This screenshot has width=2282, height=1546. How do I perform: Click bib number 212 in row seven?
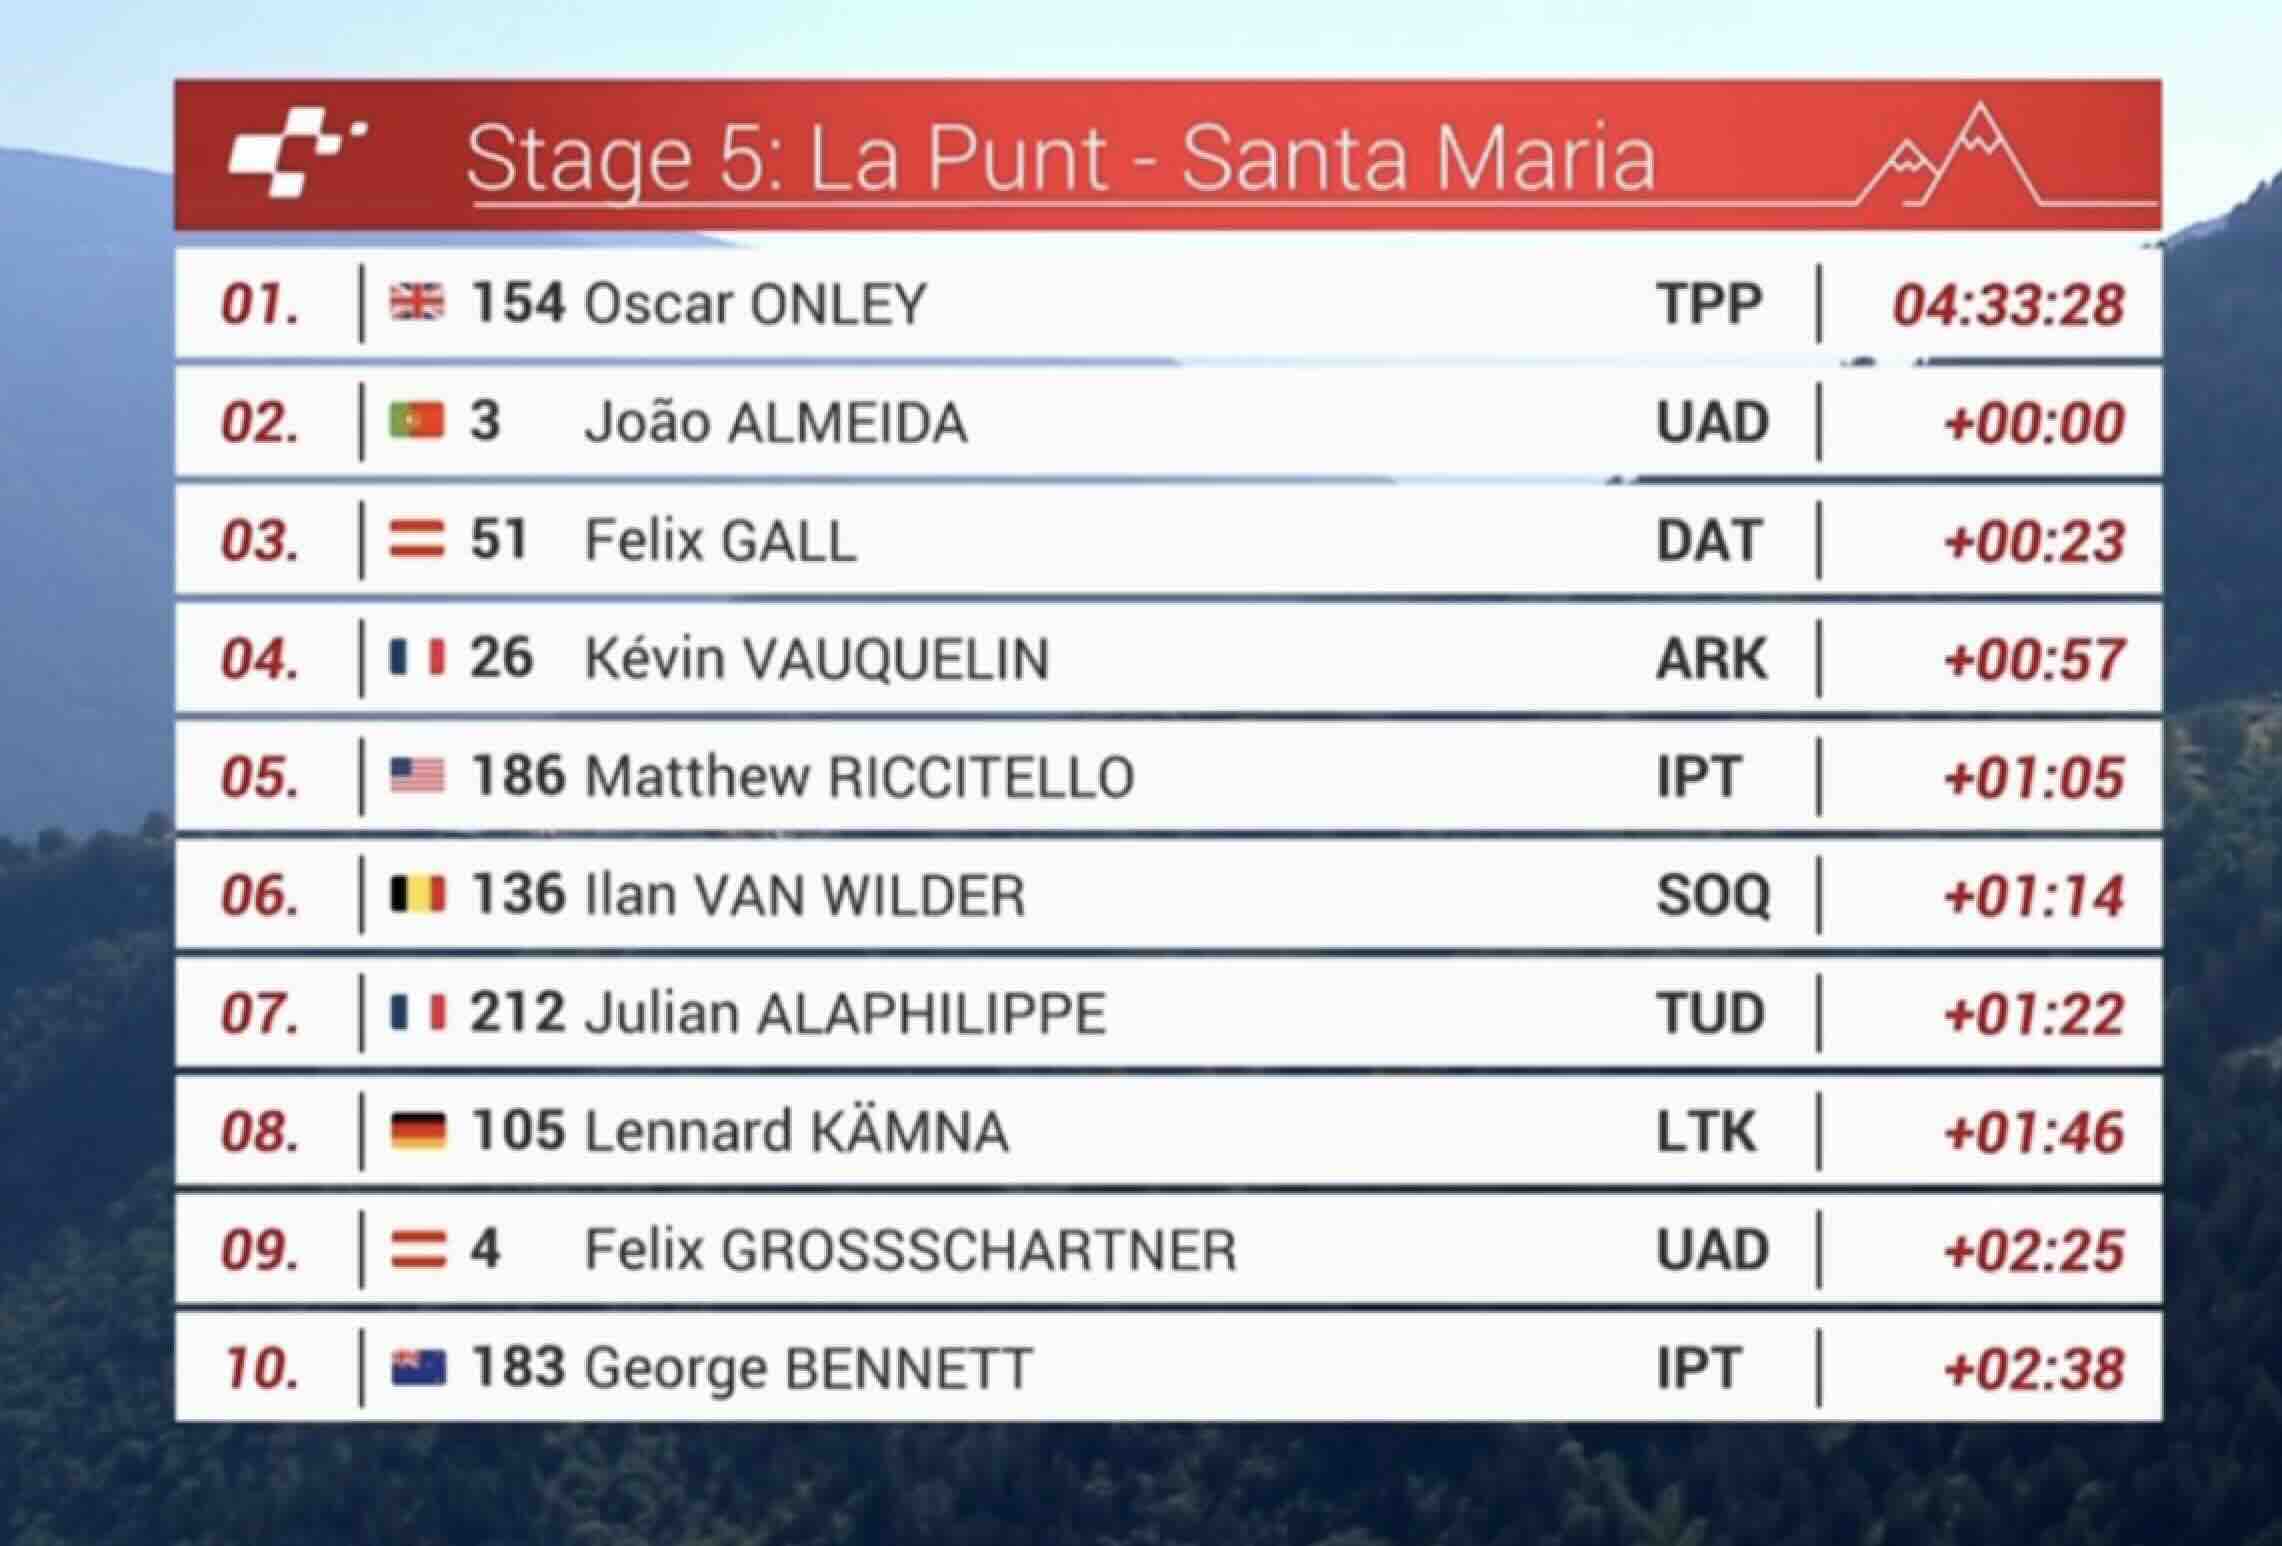tap(517, 1012)
